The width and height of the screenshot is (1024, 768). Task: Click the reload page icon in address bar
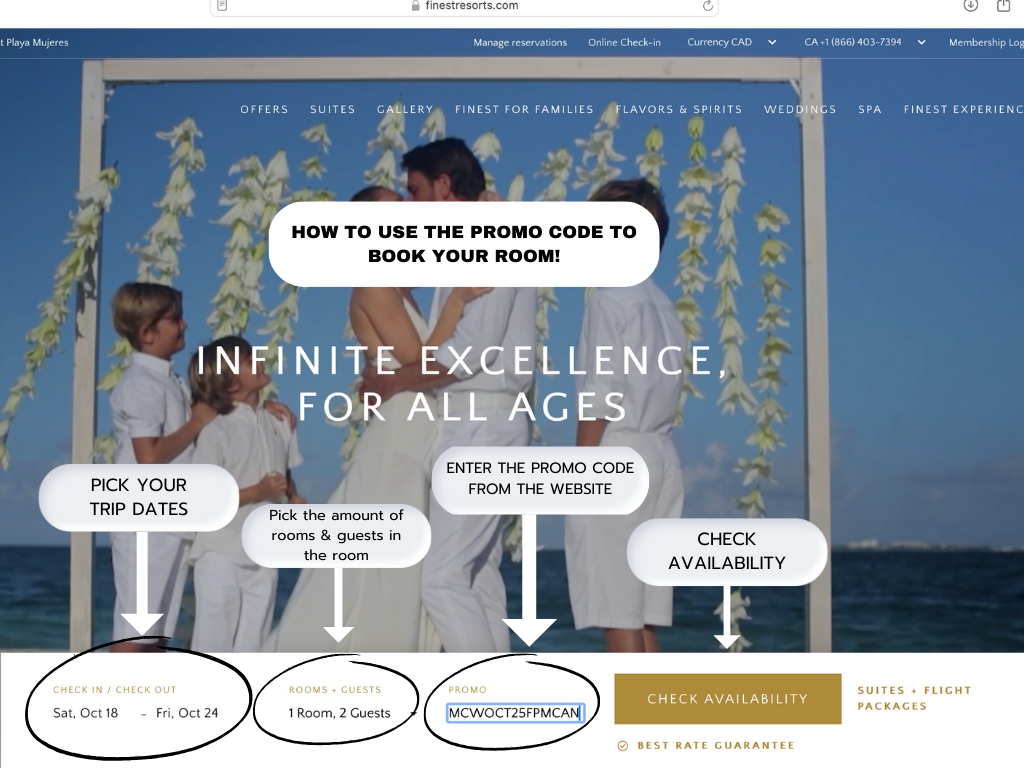(x=707, y=6)
